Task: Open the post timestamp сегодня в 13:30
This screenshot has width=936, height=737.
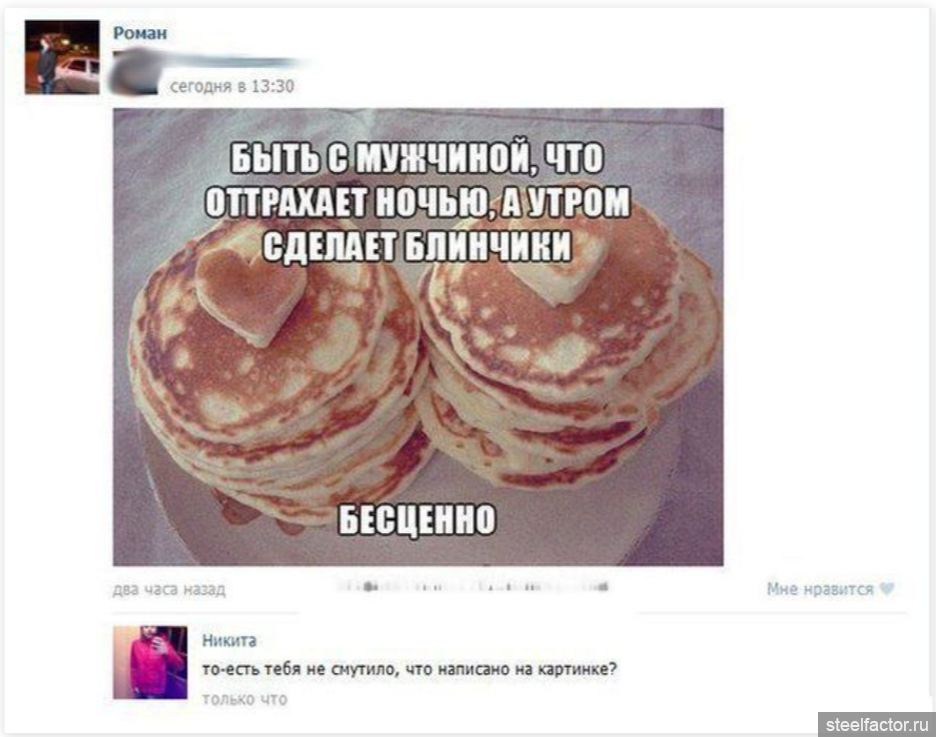Action: (x=232, y=87)
